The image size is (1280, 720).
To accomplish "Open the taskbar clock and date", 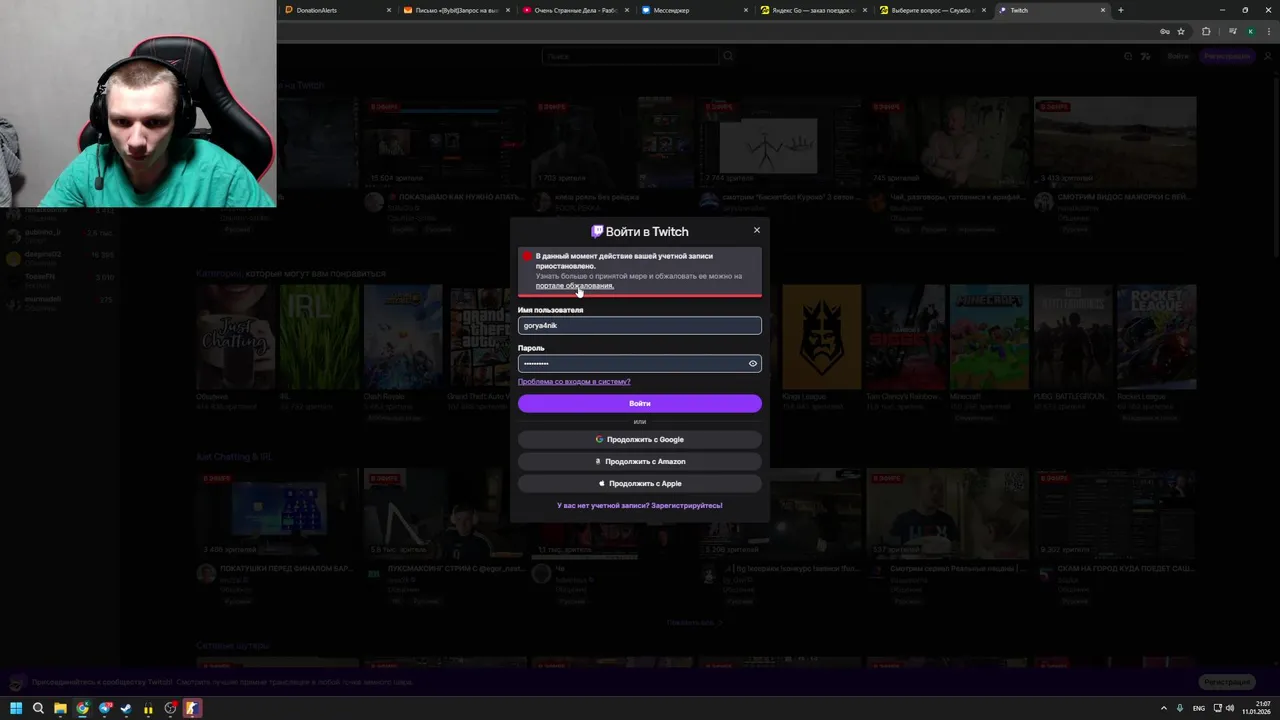I will click(x=1256, y=708).
